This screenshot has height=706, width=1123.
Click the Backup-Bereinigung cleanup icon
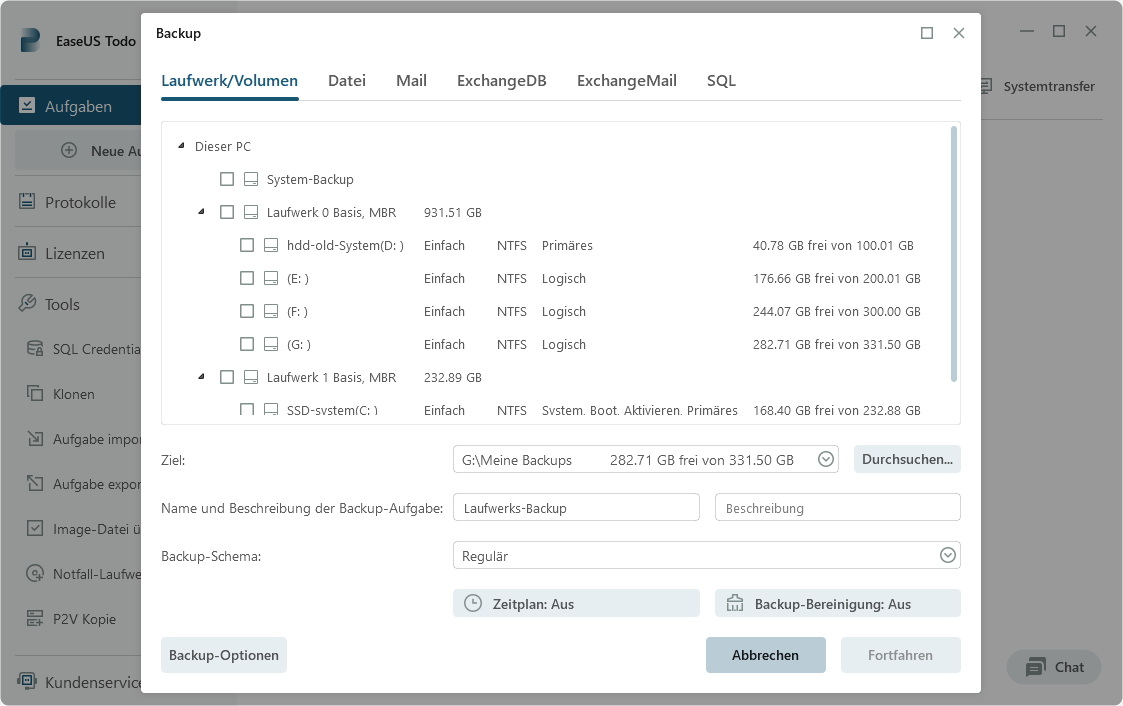(x=735, y=603)
